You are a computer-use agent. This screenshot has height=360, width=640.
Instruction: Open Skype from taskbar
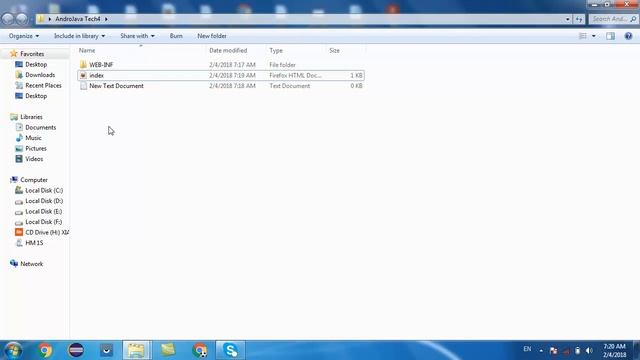231,350
